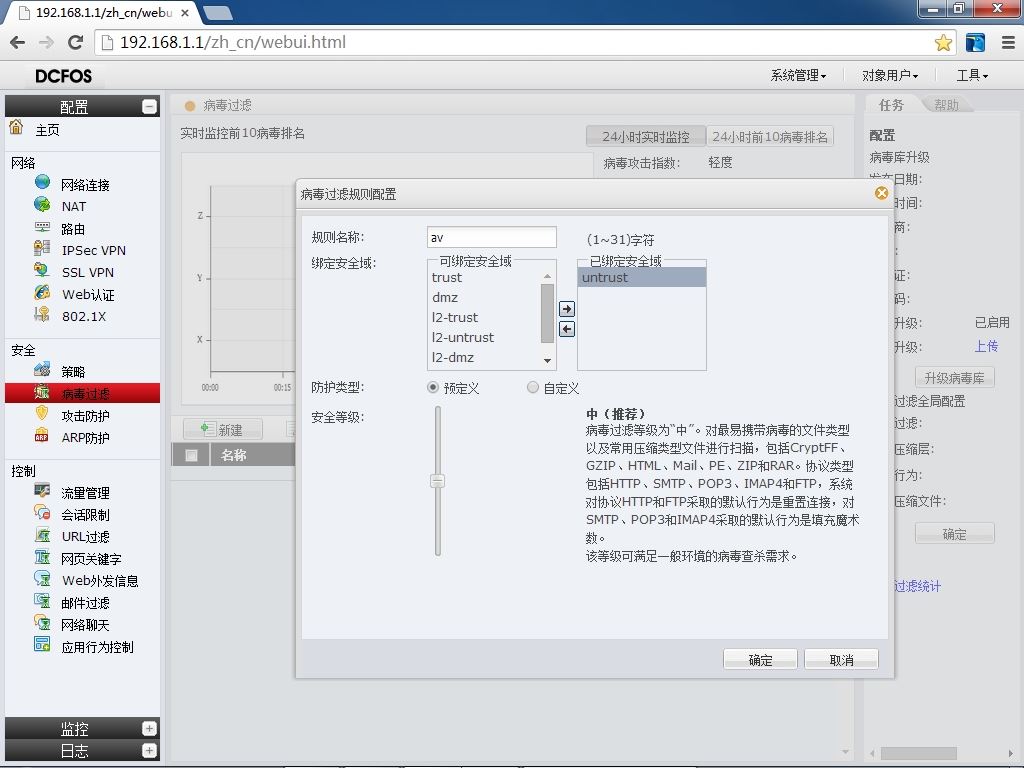Click the 应用行为控制 icon
This screenshot has height=768, width=1024.
42,645
